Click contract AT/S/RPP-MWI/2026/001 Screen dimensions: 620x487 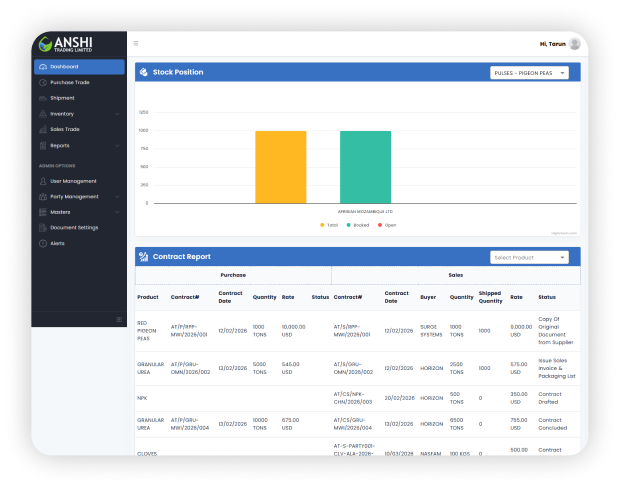[352, 331]
